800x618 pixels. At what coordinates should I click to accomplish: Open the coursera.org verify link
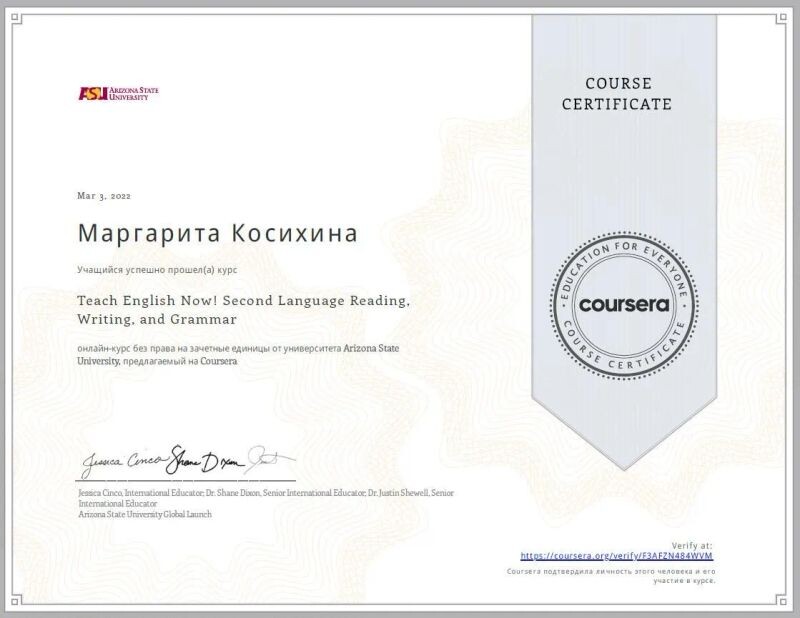[617, 555]
